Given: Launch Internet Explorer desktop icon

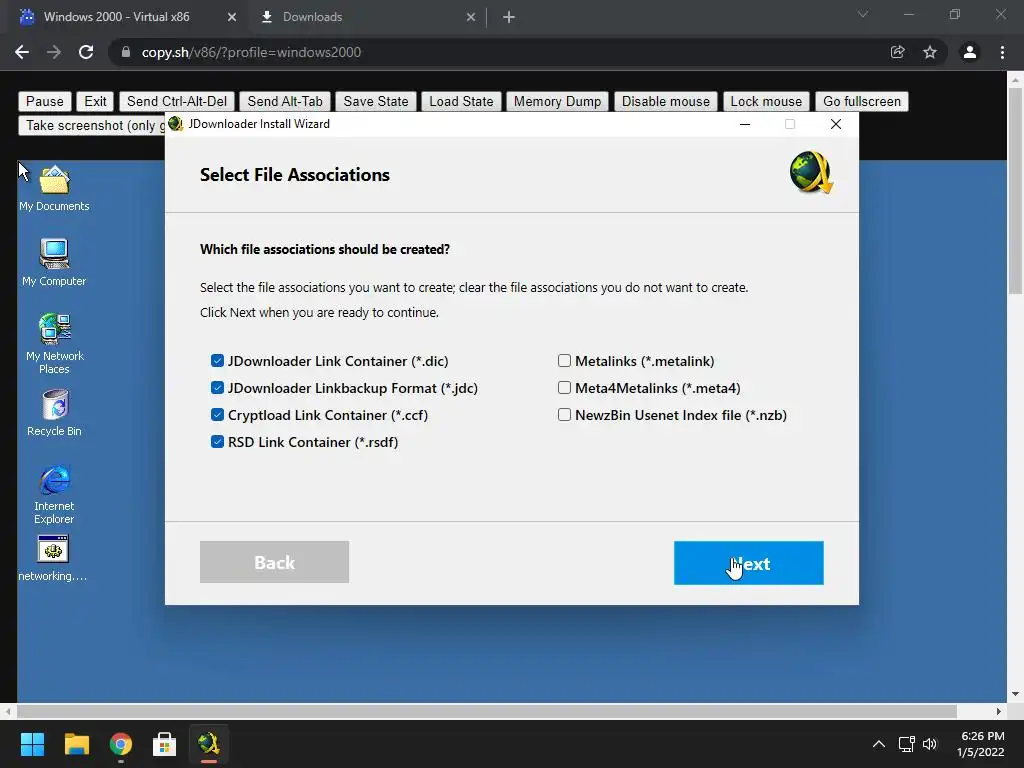Looking at the screenshot, I should pos(54,494).
